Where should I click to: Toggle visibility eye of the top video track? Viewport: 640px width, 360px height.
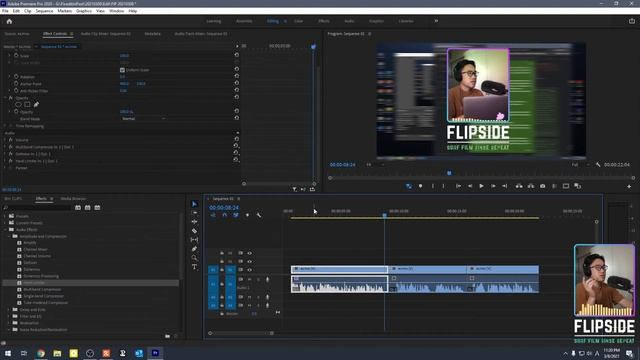pyautogui.click(x=249, y=253)
